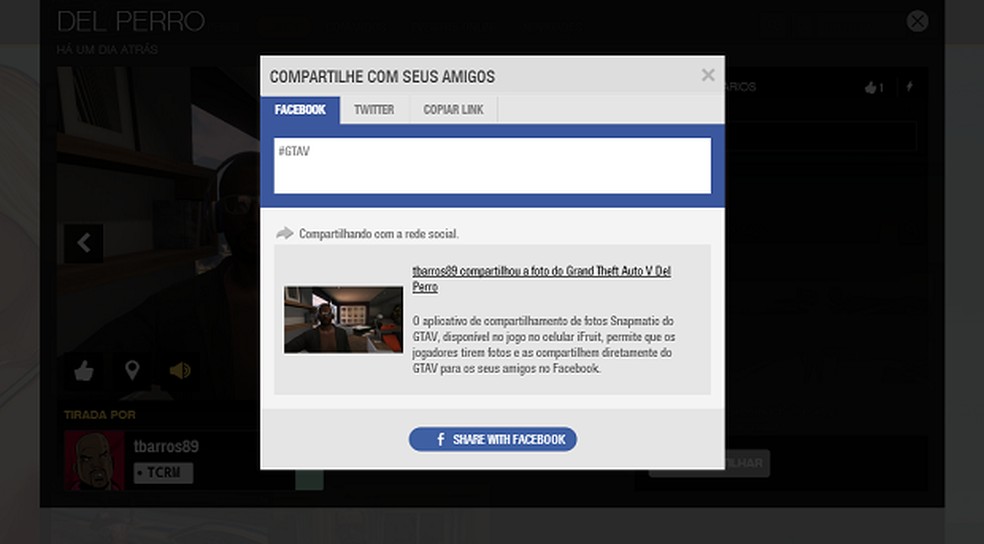This screenshot has width=984, height=544.
Task: Open the Twitter share tab
Action: coord(374,110)
